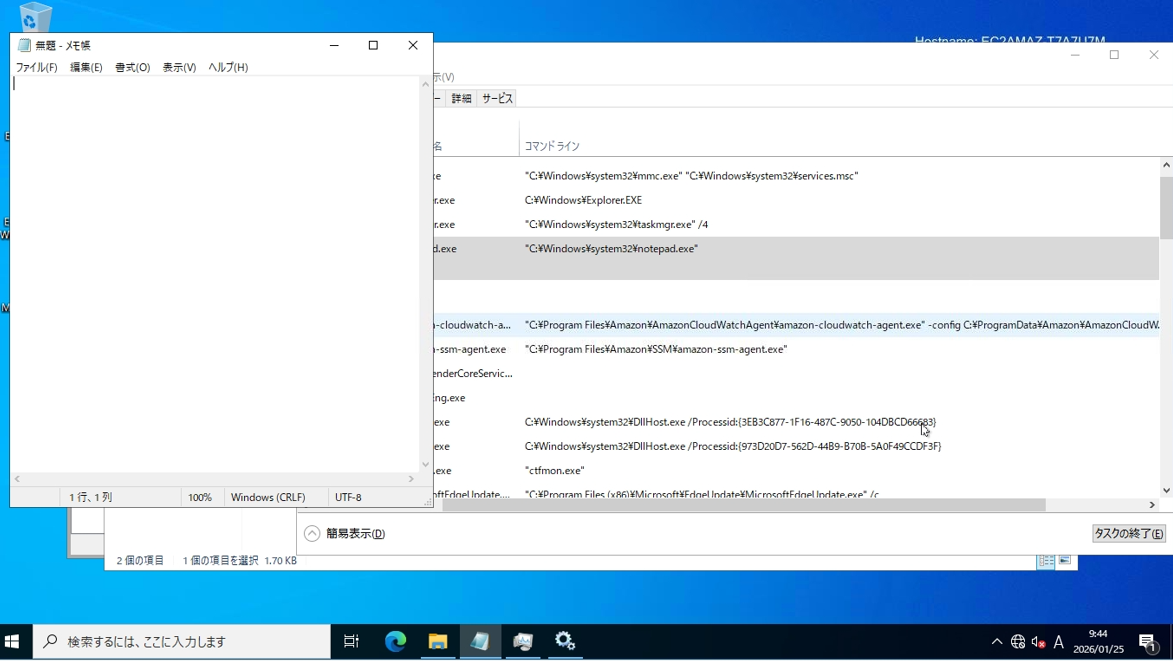Collapse Task Manager with 簡易表示
Screen dimensions: 1173x661
point(346,534)
